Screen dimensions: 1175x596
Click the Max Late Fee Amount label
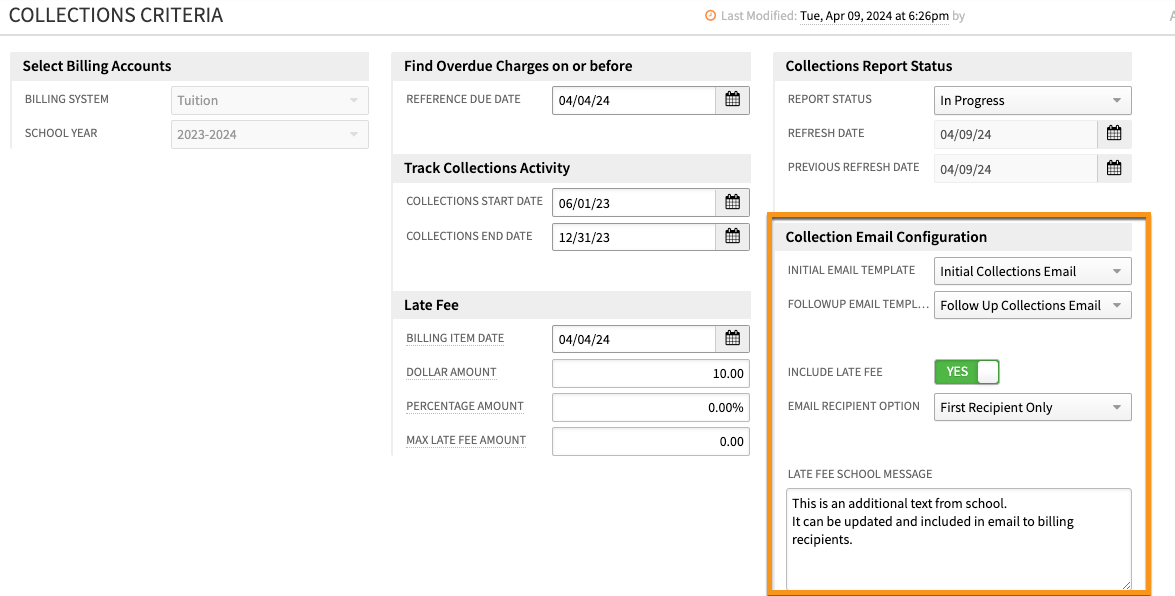pos(466,440)
